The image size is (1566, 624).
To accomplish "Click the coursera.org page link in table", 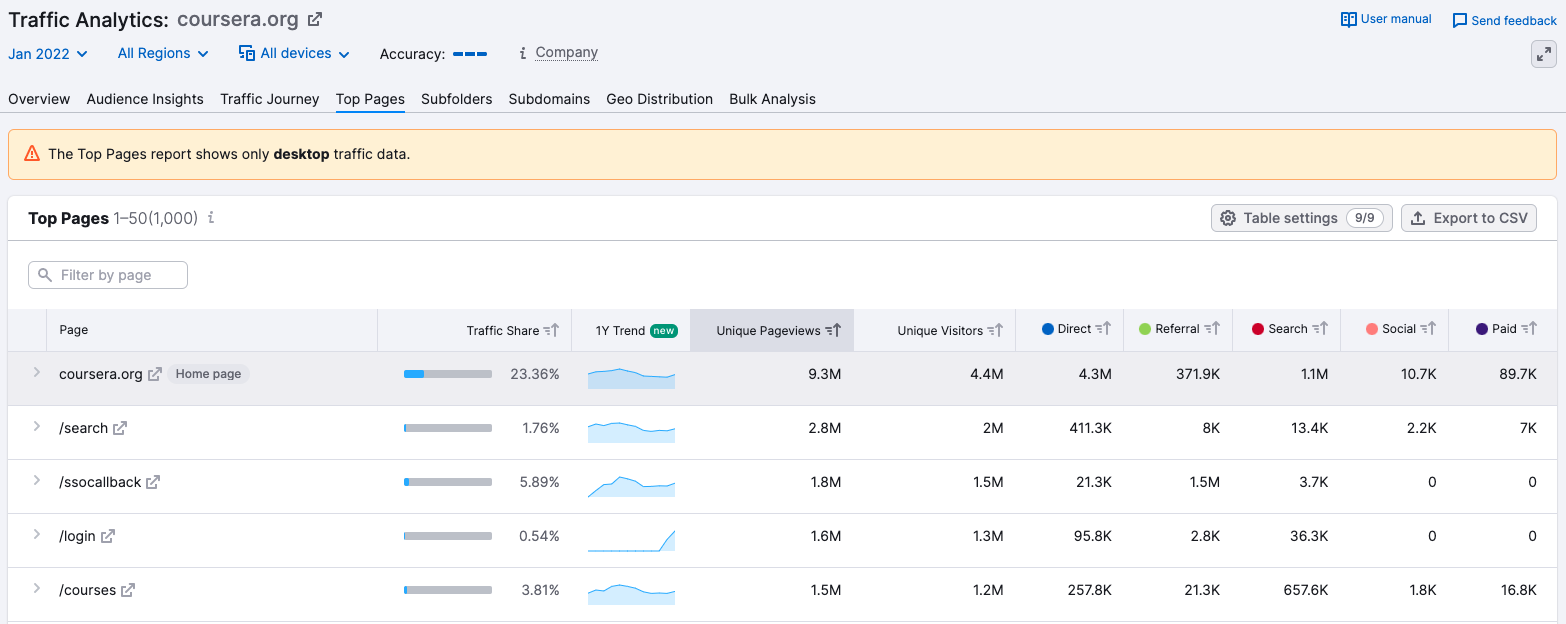I will [101, 374].
